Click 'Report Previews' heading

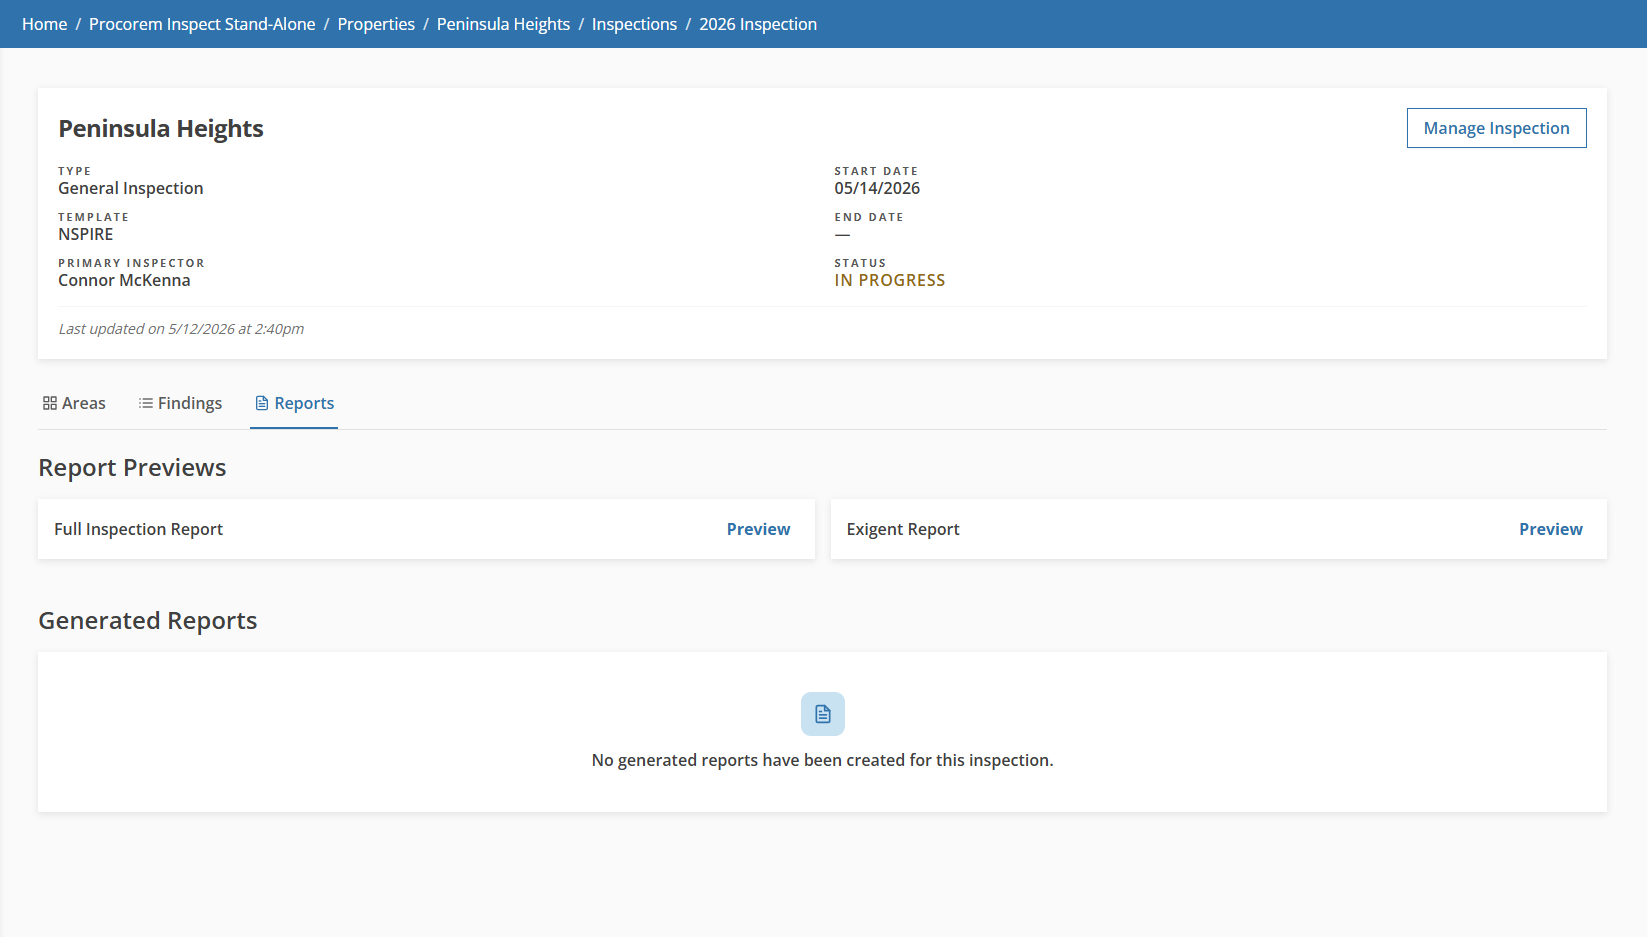pyautogui.click(x=132, y=468)
